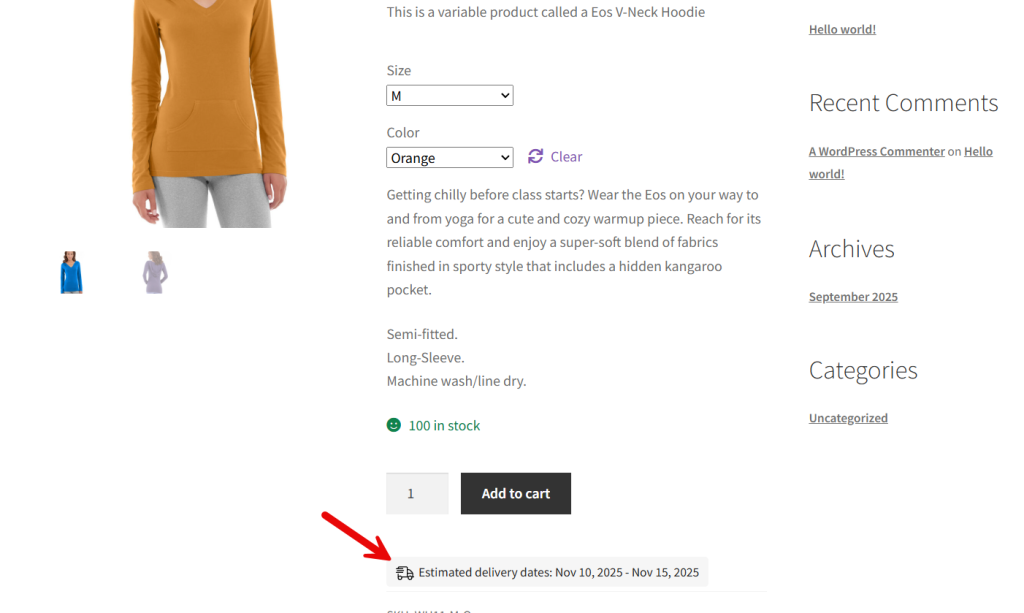Select the blue hoodie thumbnail
1024x613 pixels.
[x=70, y=272]
